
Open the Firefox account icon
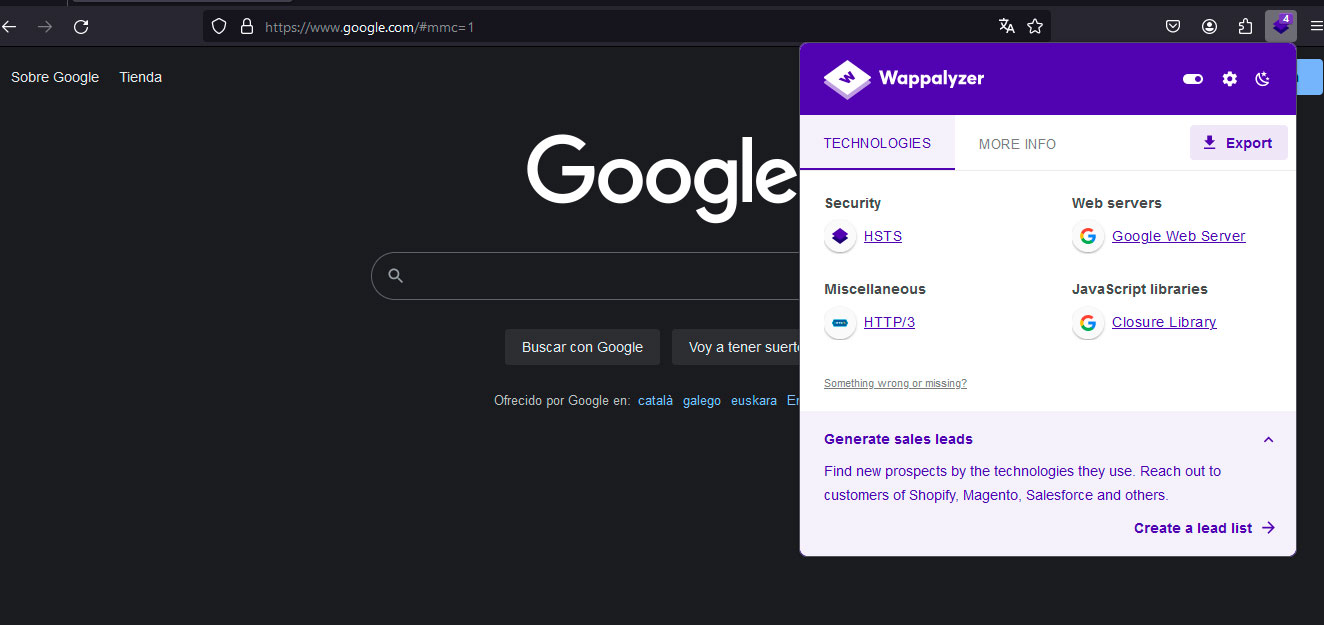tap(1209, 27)
